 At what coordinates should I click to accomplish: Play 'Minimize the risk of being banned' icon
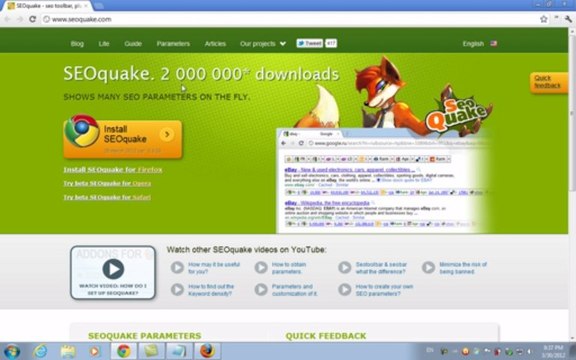[x=428, y=267]
